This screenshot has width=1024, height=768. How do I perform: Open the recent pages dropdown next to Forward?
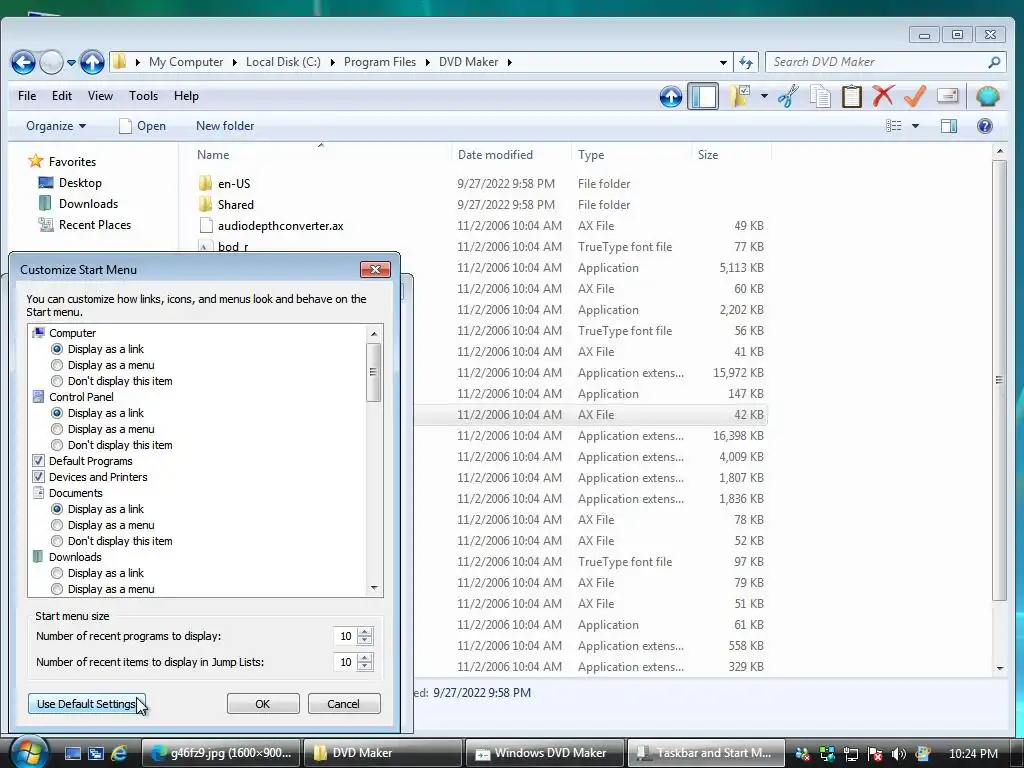[x=71, y=63]
